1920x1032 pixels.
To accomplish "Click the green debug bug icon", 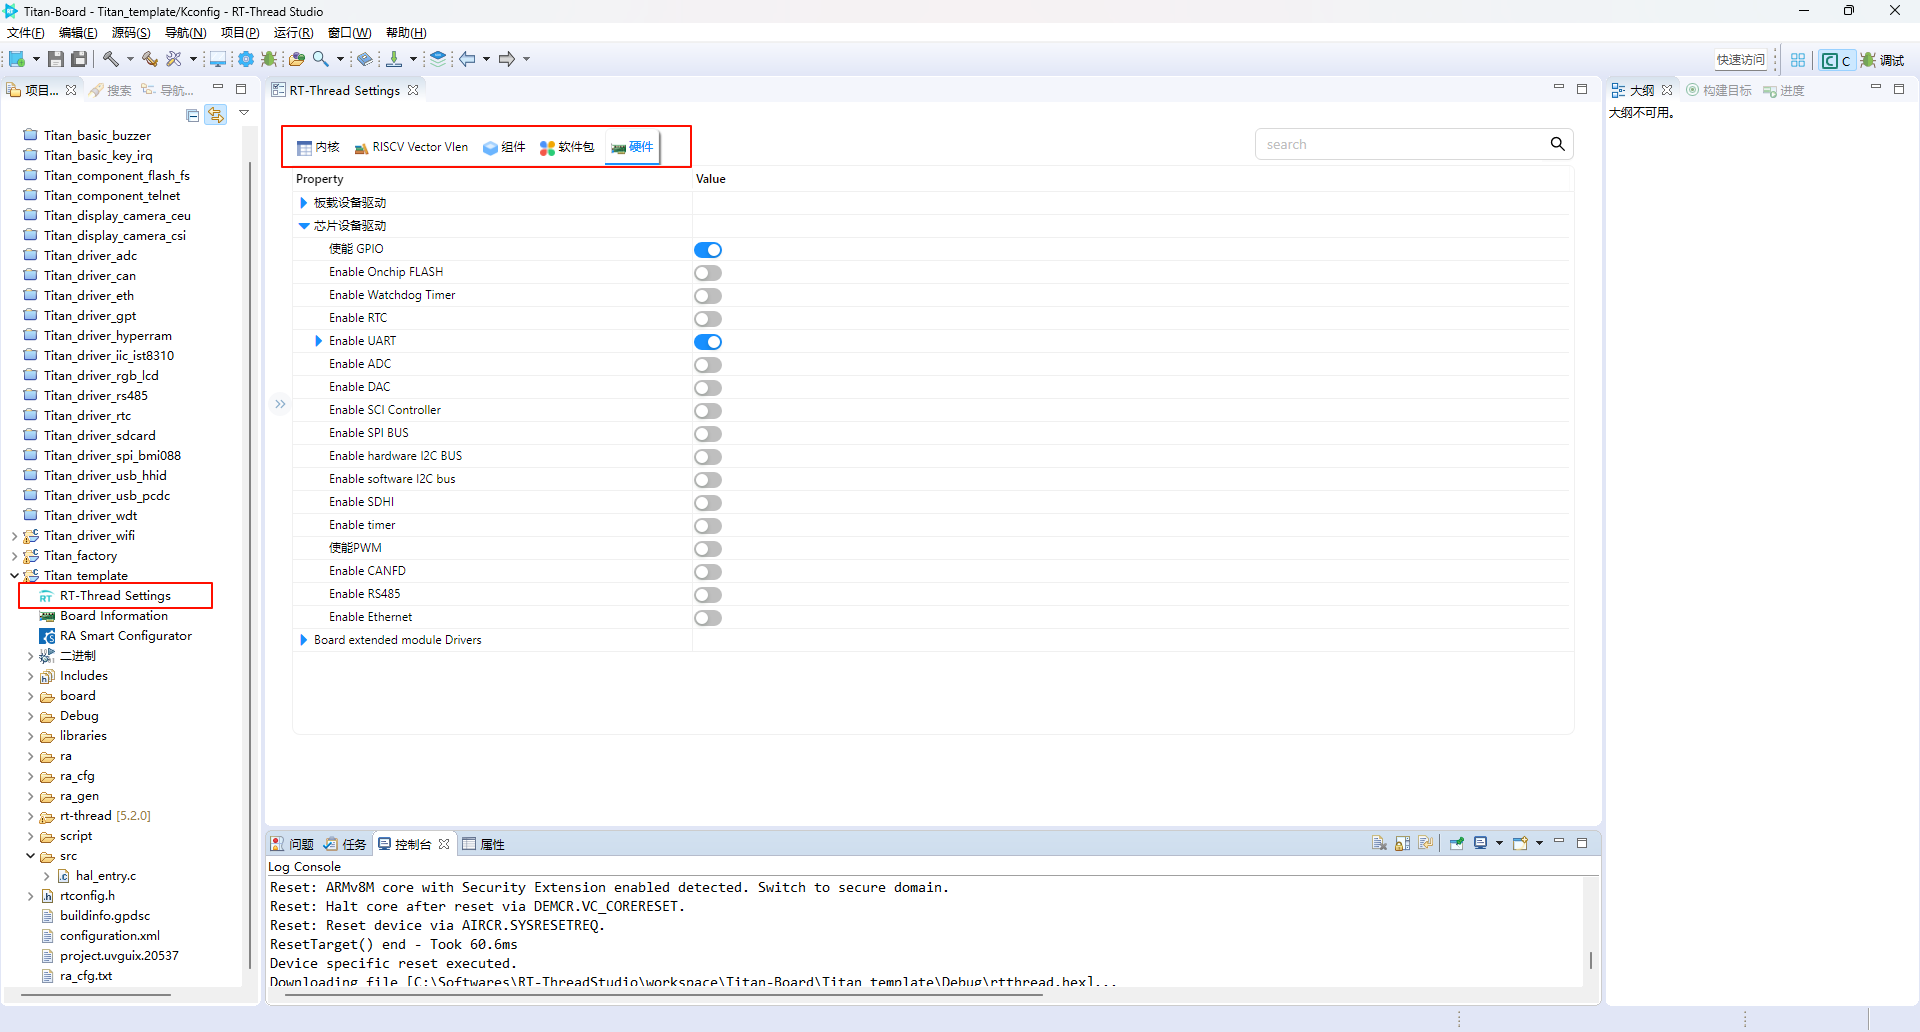I will pyautogui.click(x=269, y=60).
